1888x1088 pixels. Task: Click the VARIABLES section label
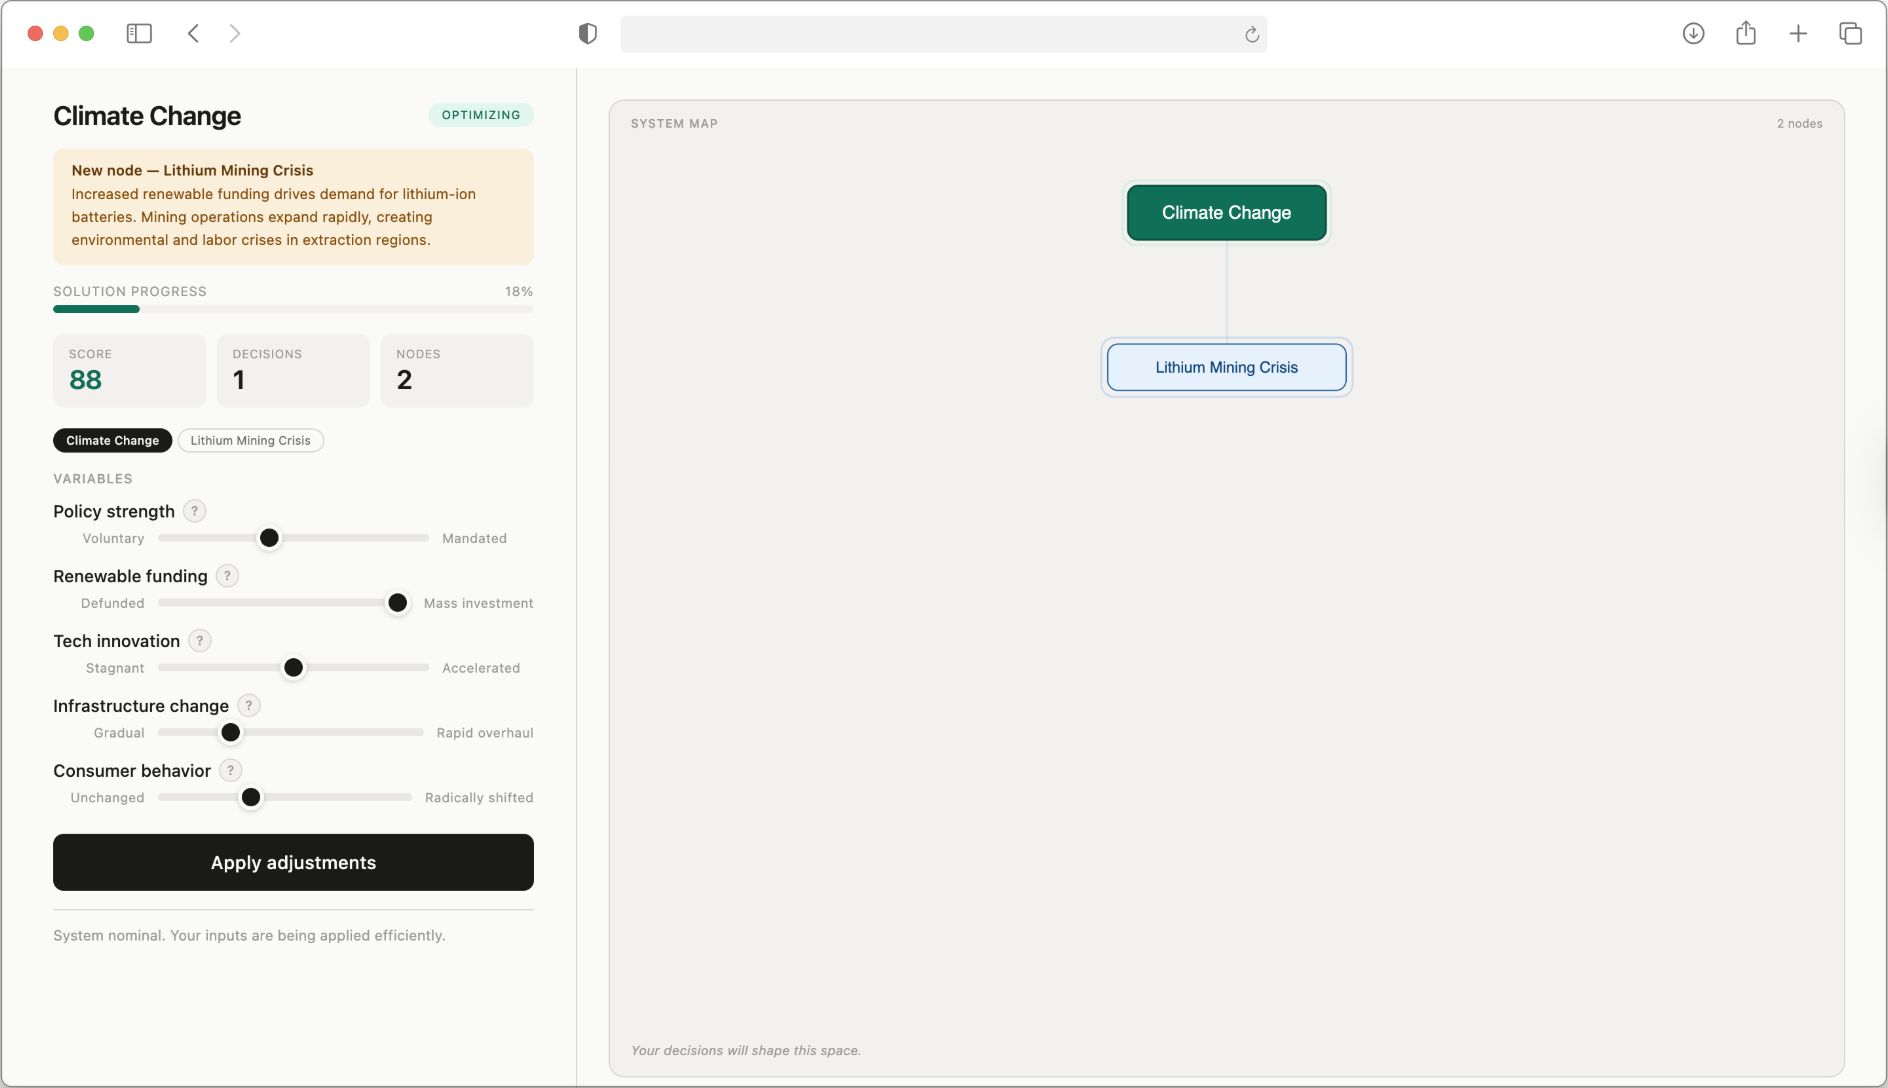click(x=93, y=479)
